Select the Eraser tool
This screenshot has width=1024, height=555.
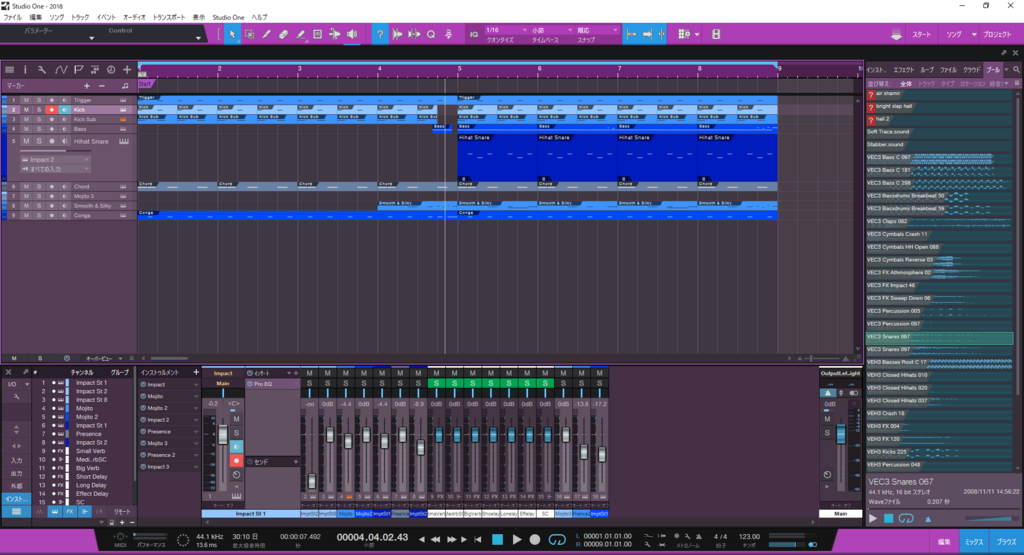click(x=283, y=35)
